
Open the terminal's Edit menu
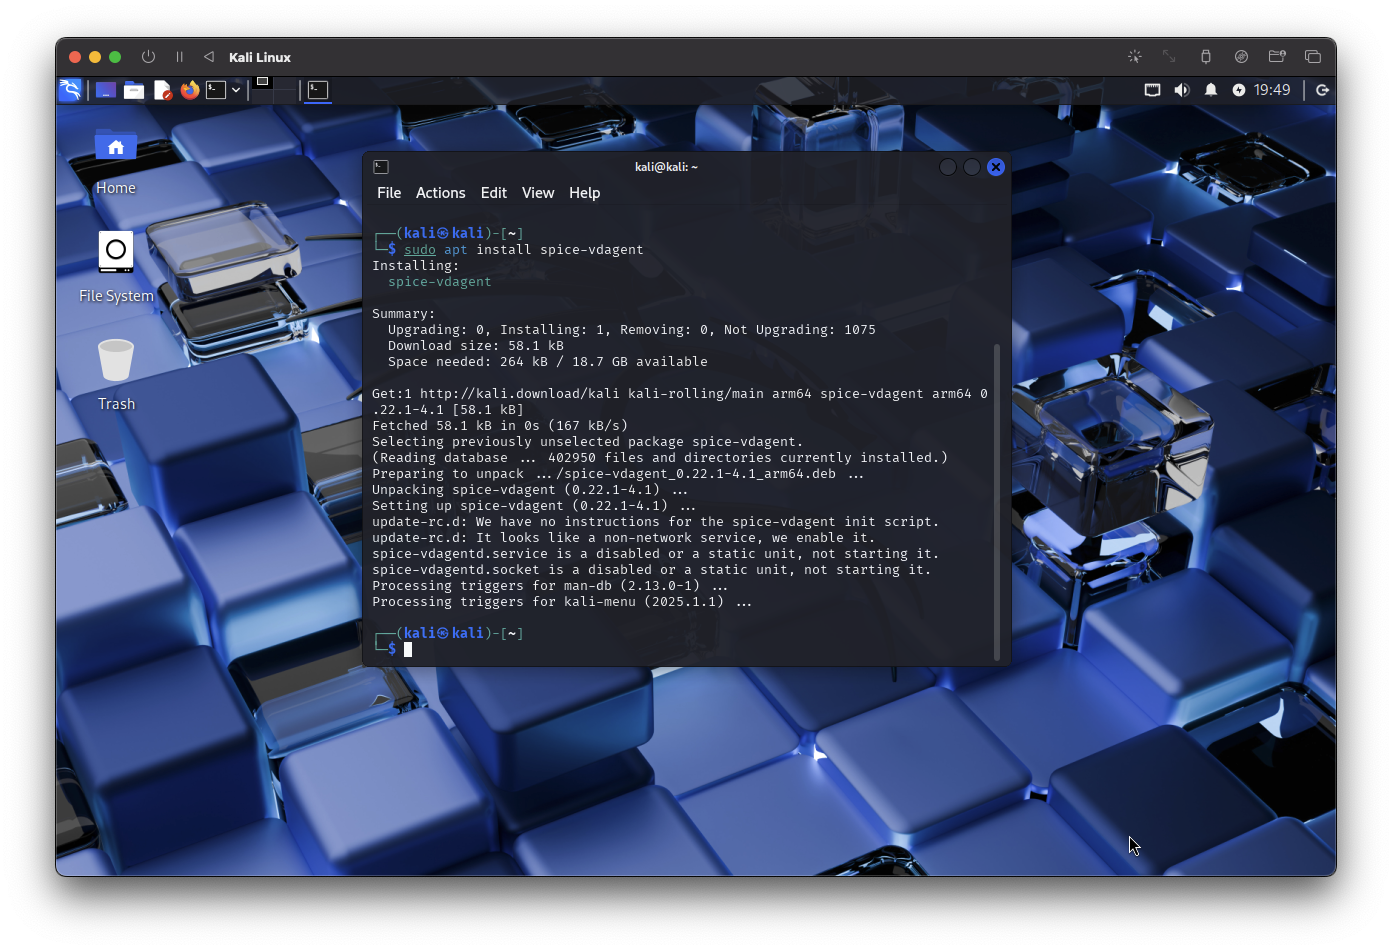pyautogui.click(x=493, y=193)
